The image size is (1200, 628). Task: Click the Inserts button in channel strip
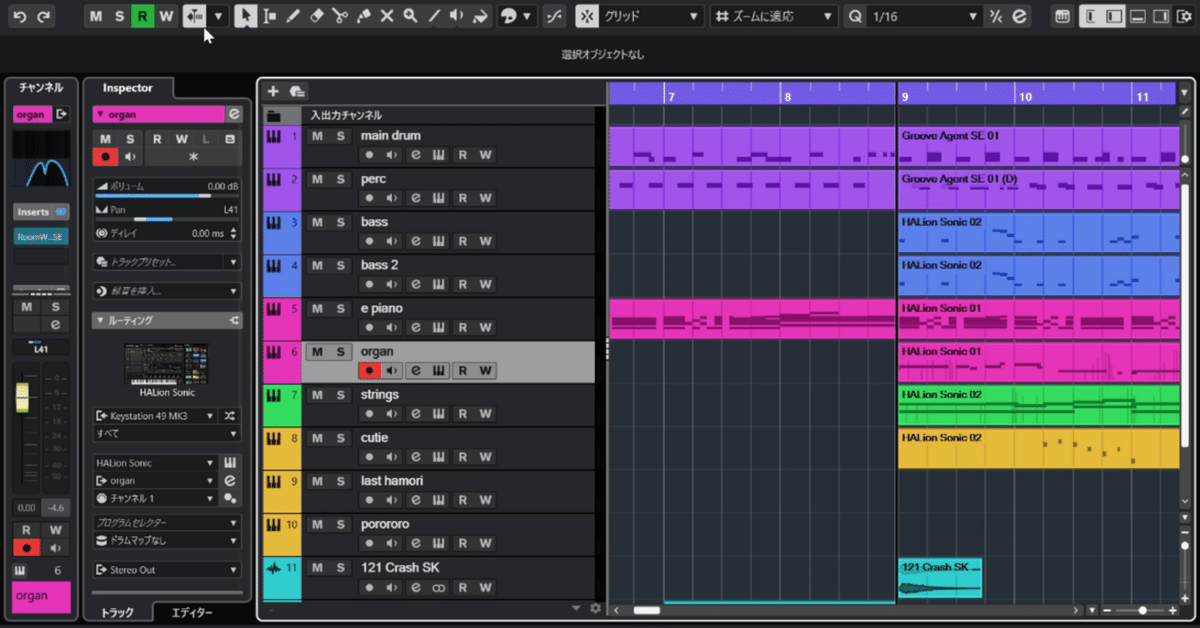point(41,212)
